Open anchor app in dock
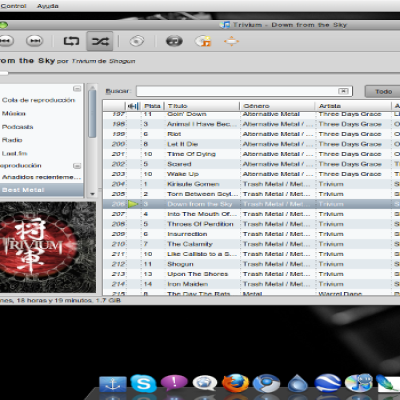The image size is (400, 400). 113,384
